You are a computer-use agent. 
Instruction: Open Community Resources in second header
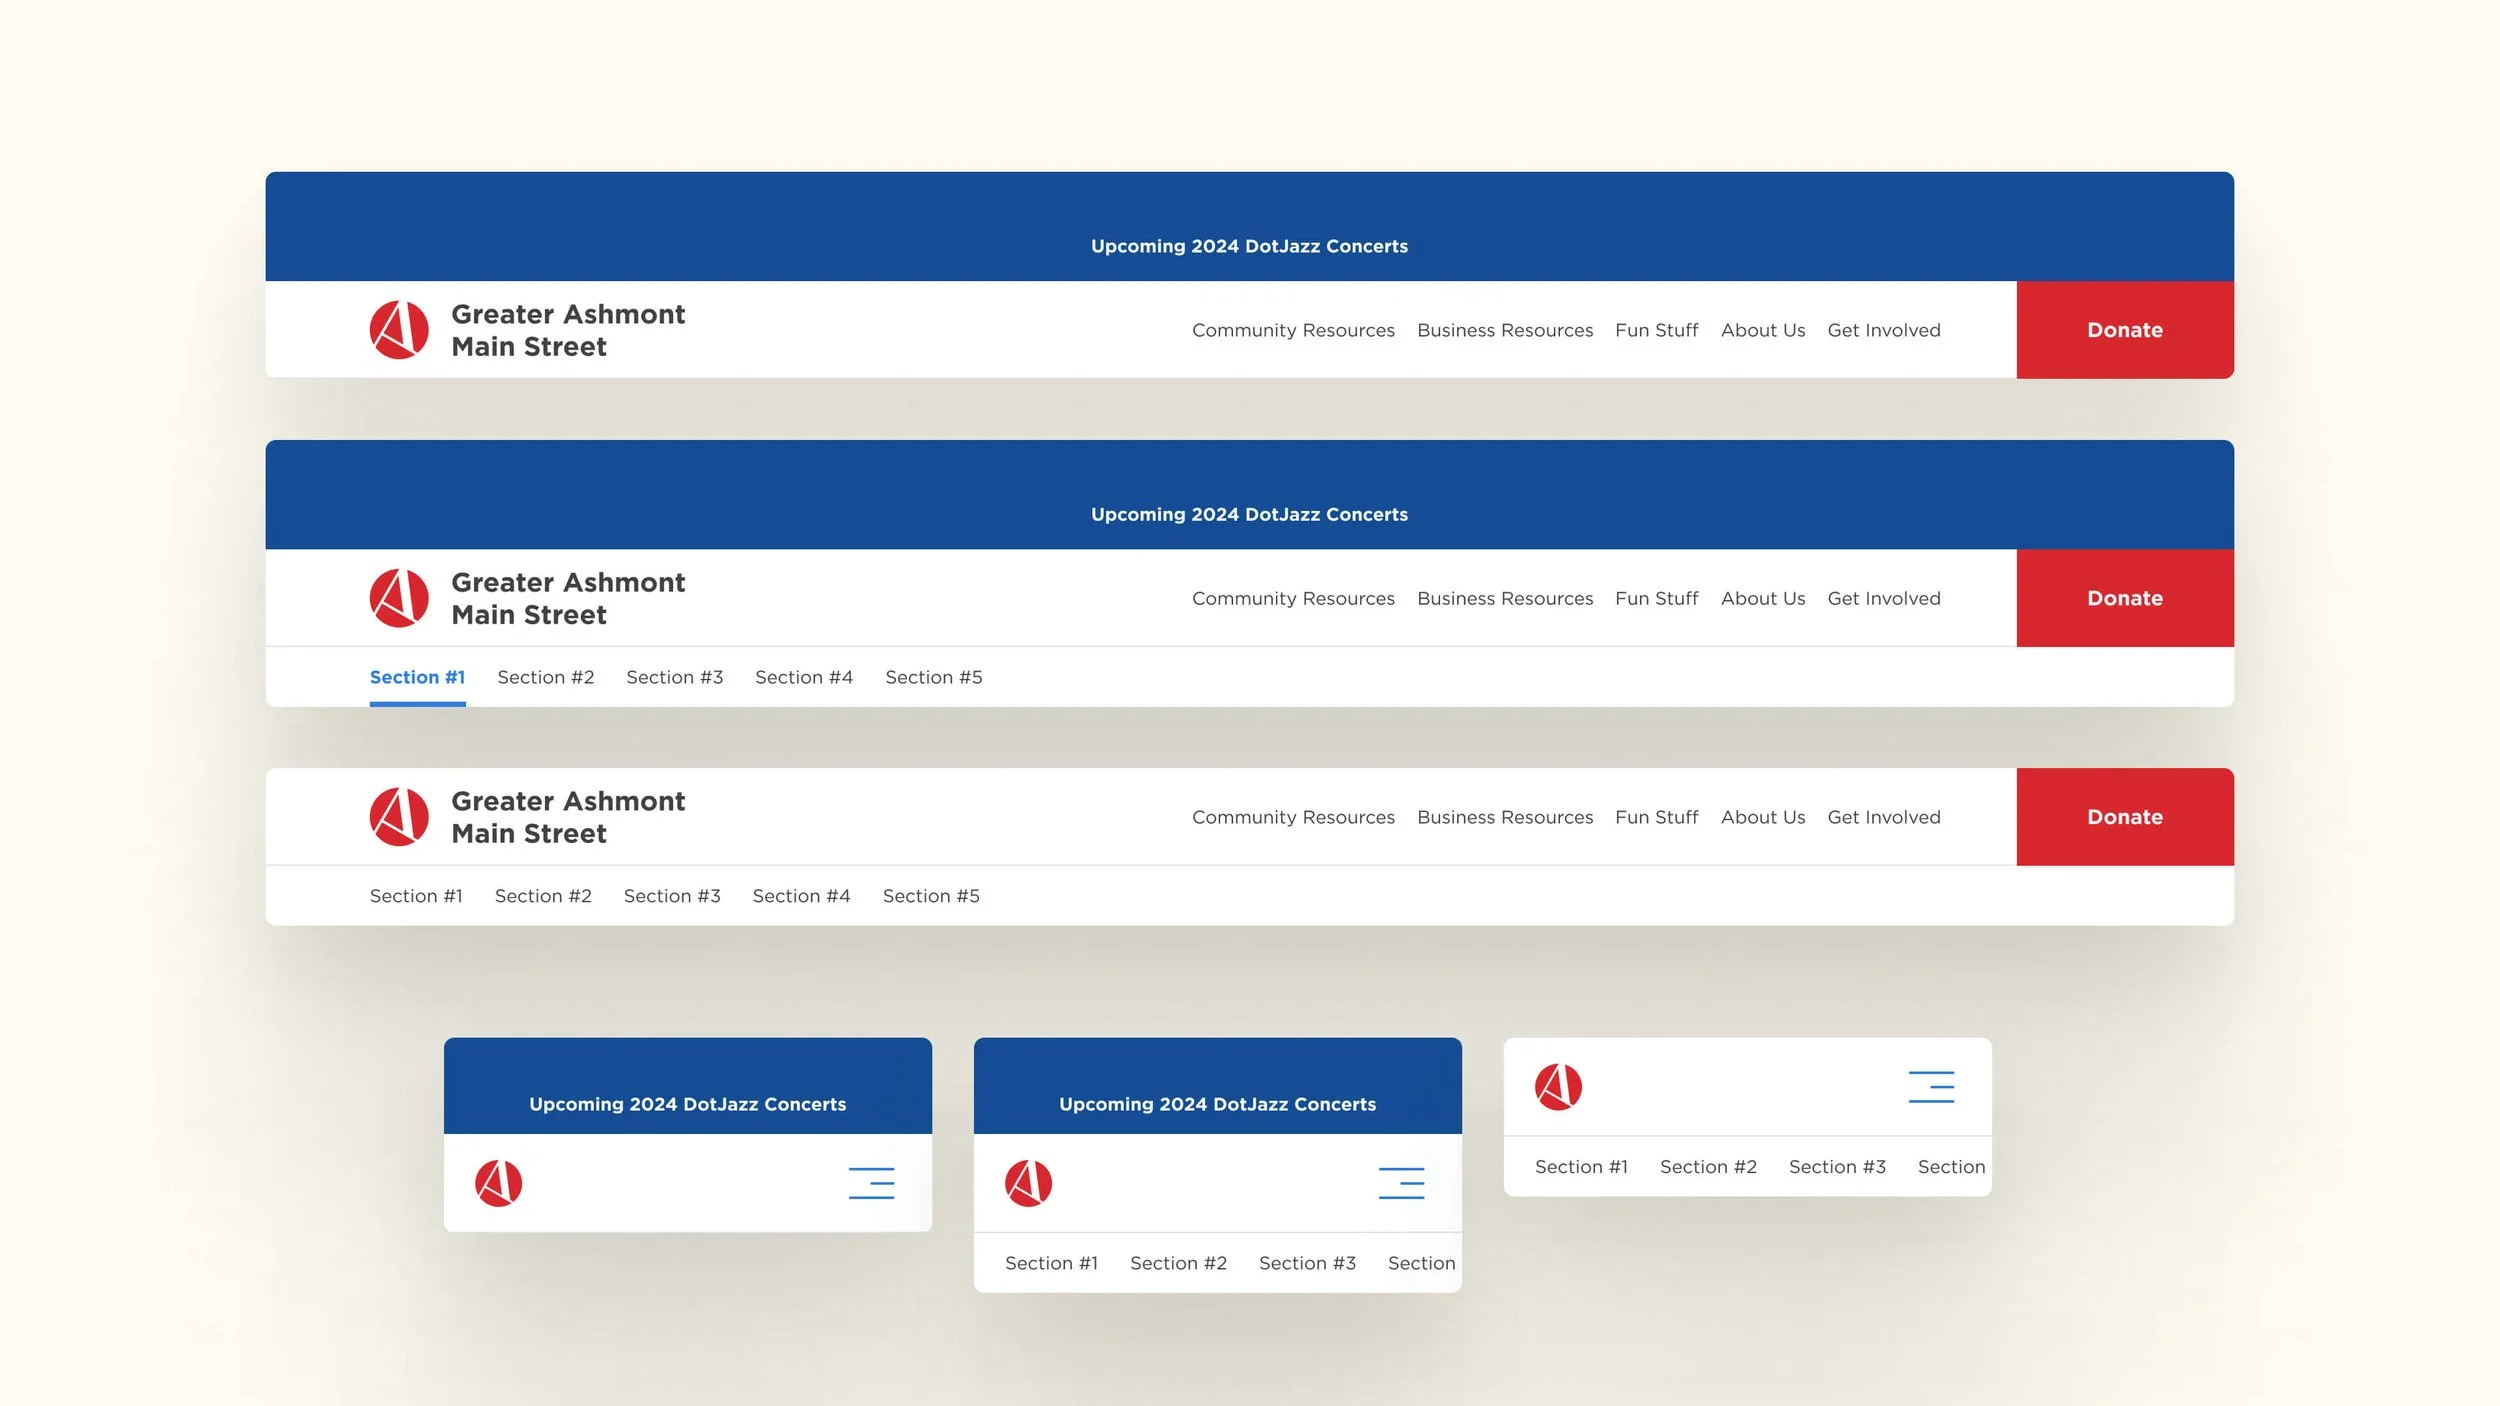[x=1293, y=598]
